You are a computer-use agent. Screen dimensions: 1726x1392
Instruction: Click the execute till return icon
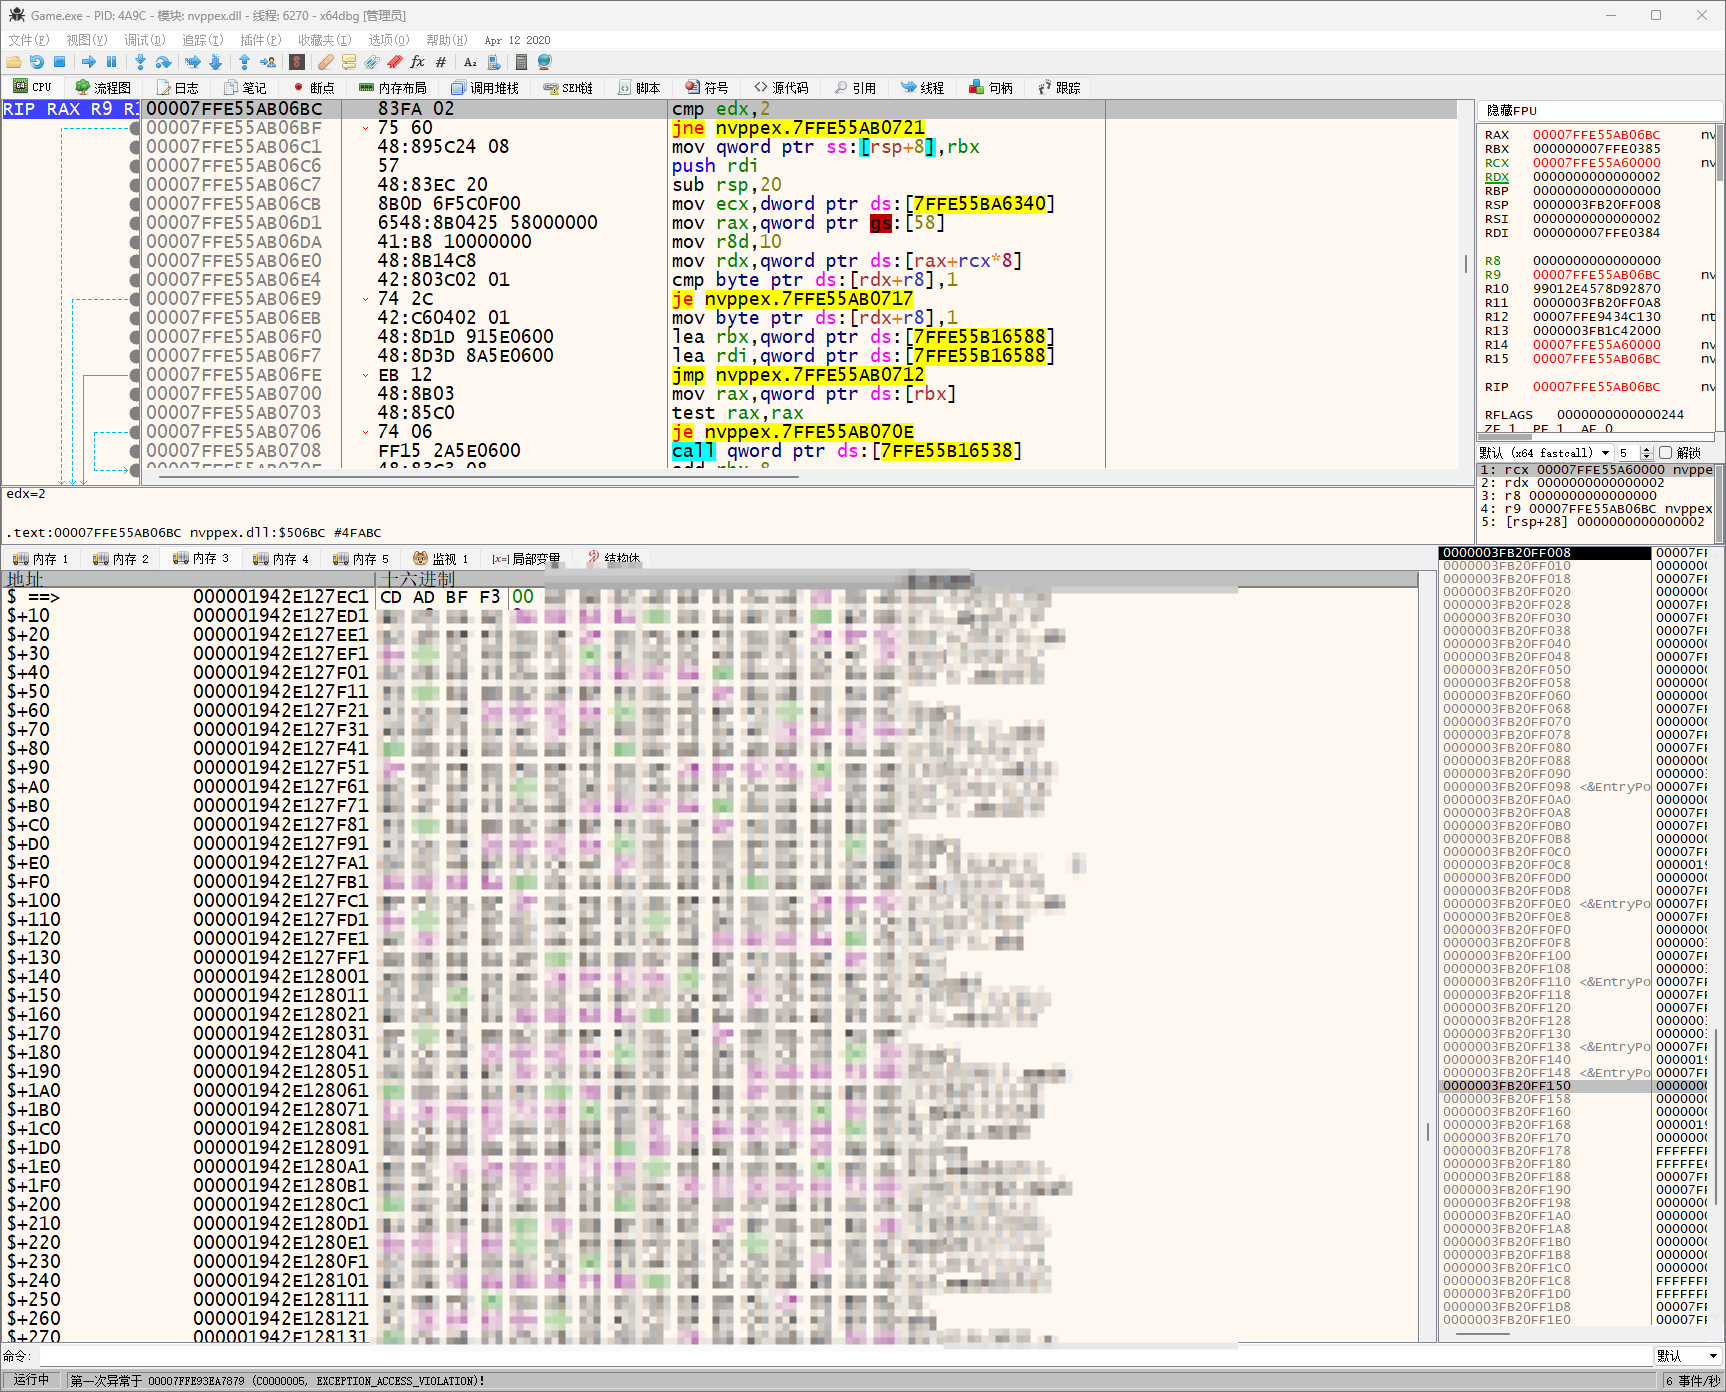point(244,62)
